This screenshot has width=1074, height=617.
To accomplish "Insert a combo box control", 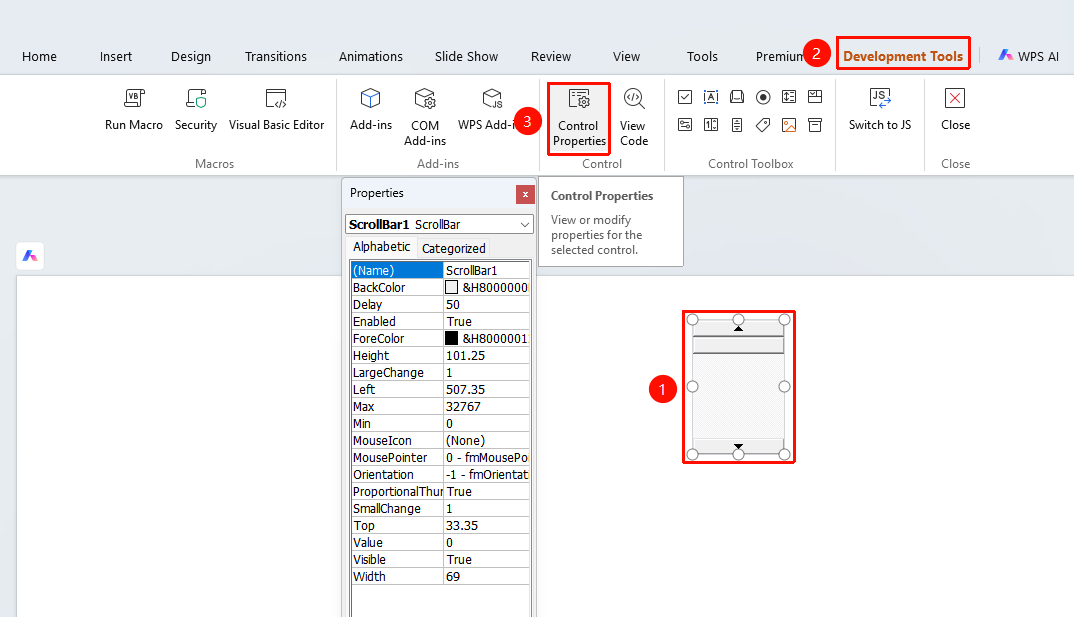I will tap(815, 97).
